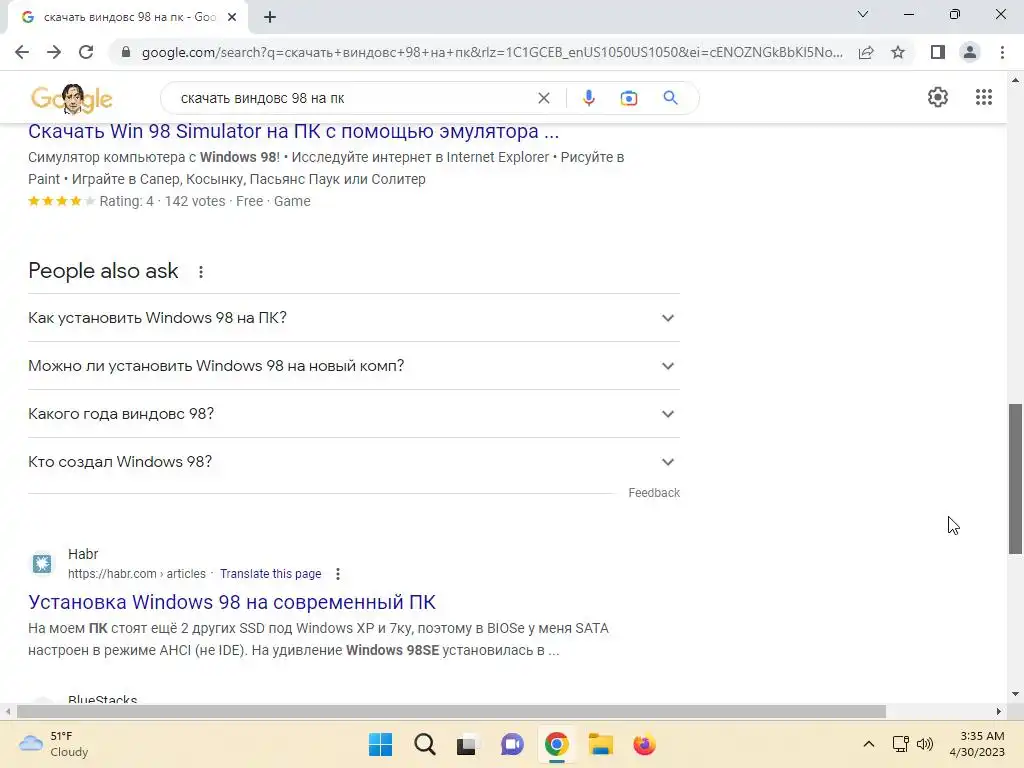Click the Google doodle logo
The height and width of the screenshot is (768, 1024).
(x=72, y=98)
